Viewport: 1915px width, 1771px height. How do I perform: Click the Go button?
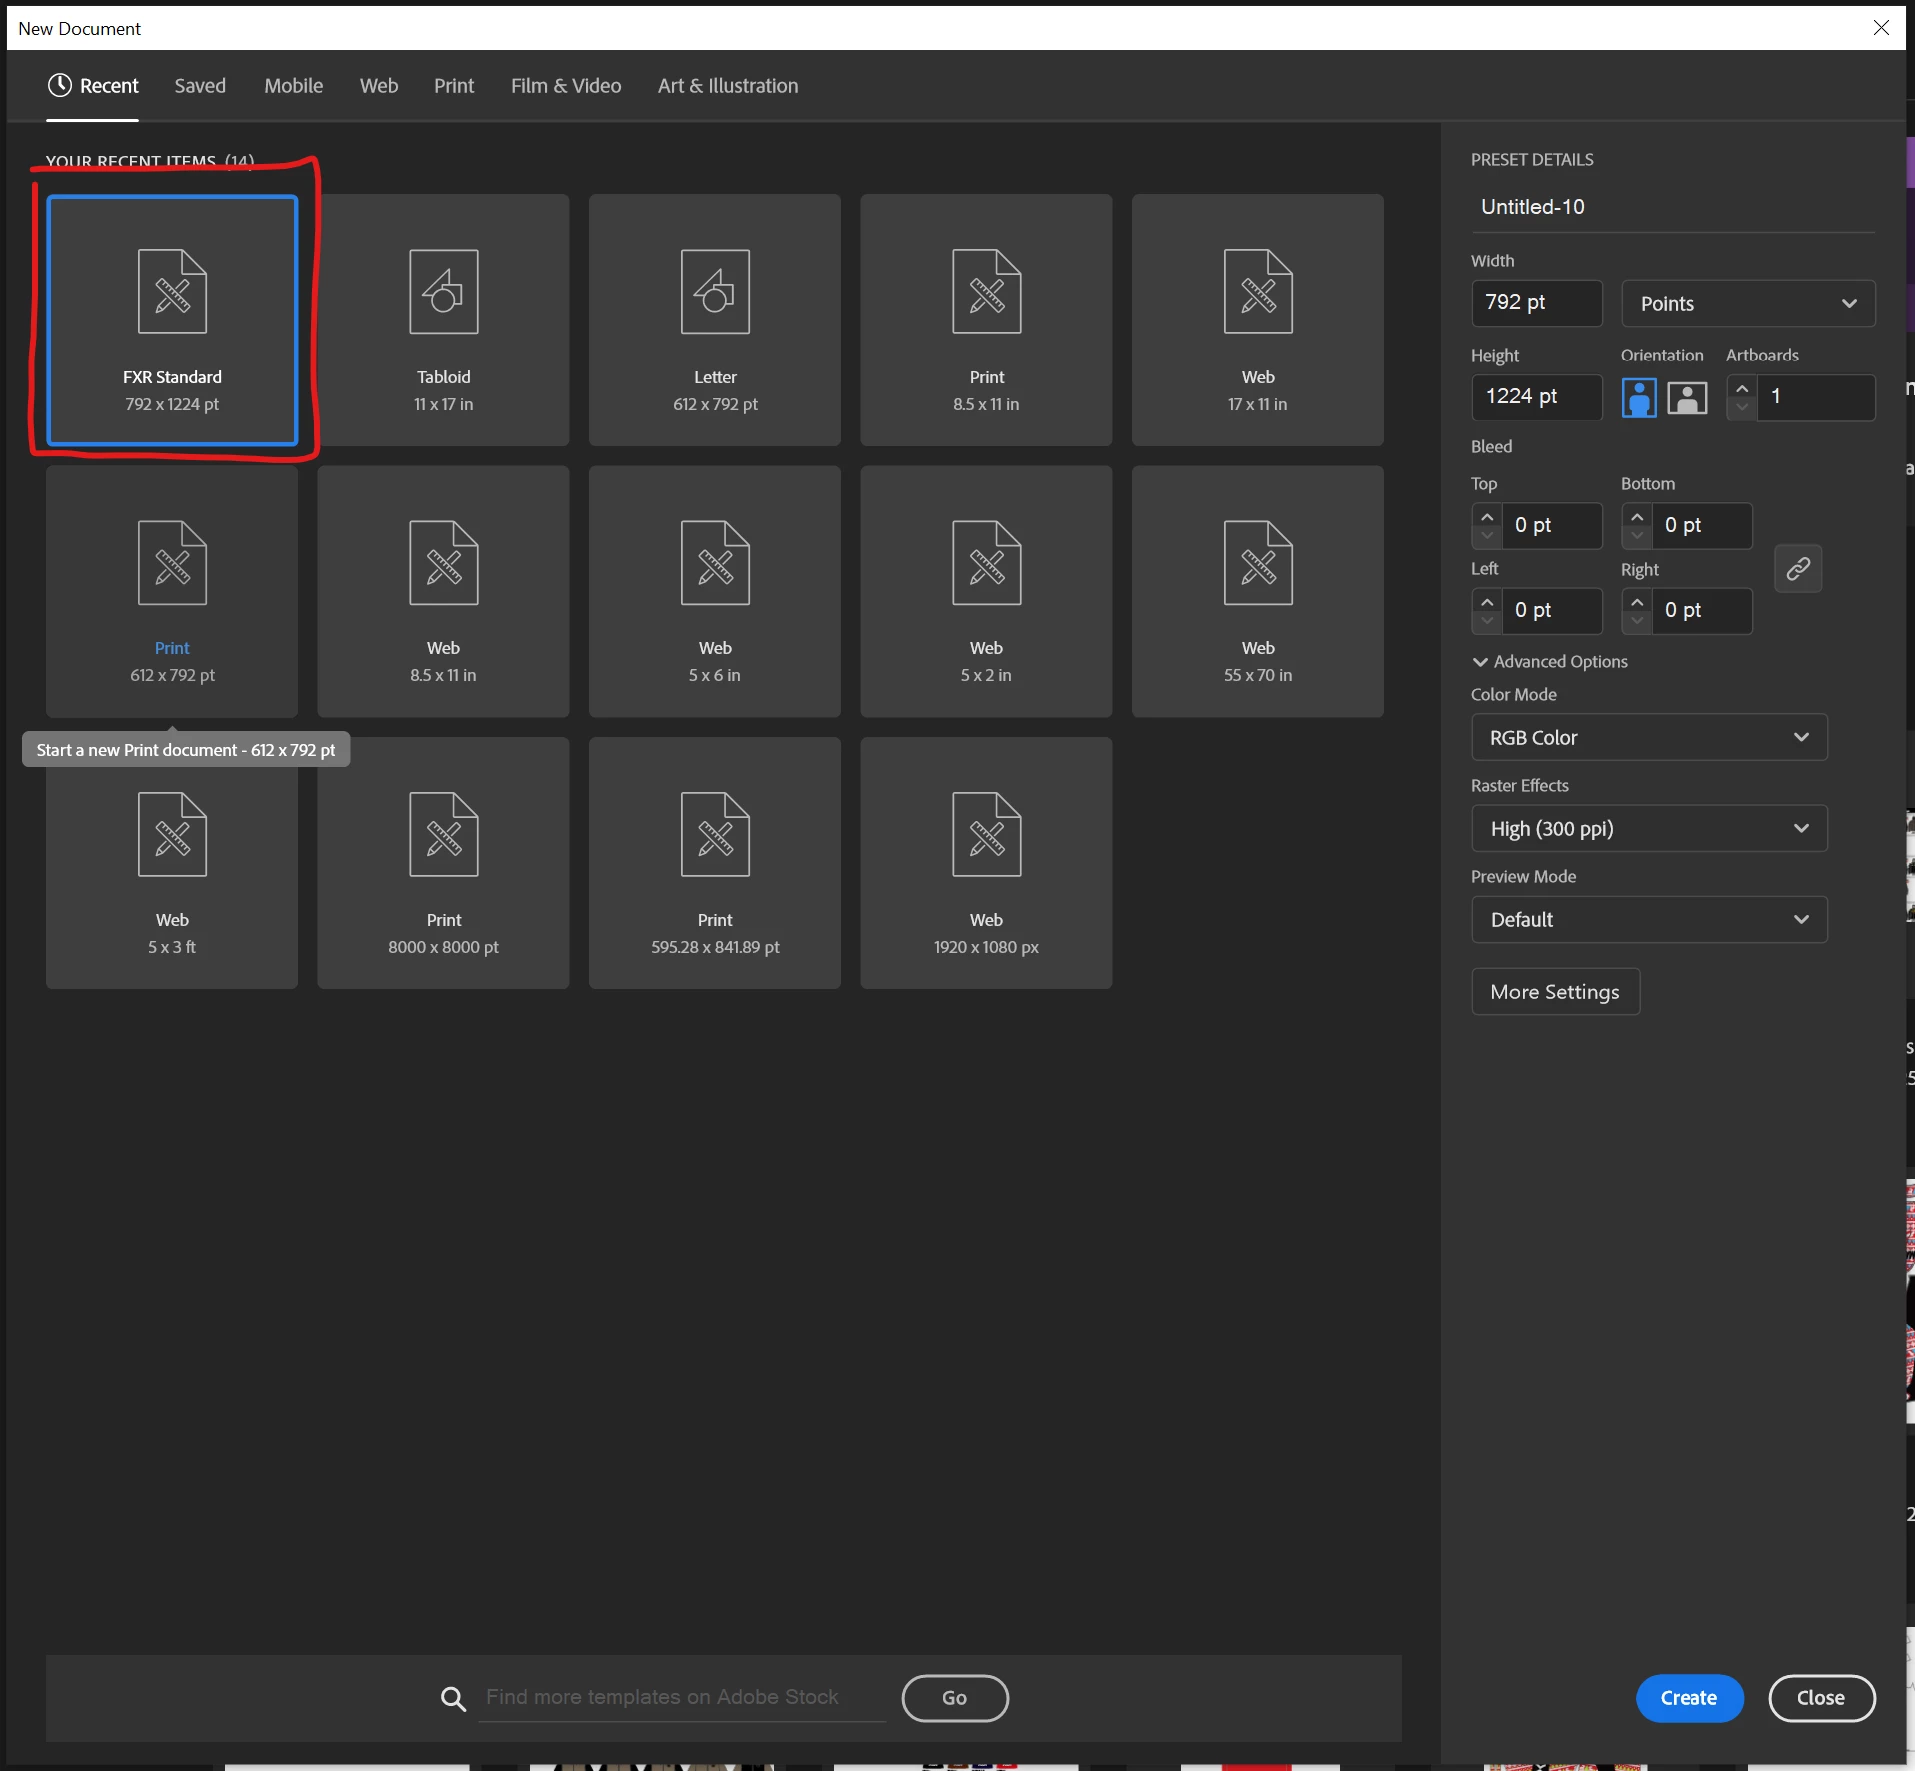955,1698
